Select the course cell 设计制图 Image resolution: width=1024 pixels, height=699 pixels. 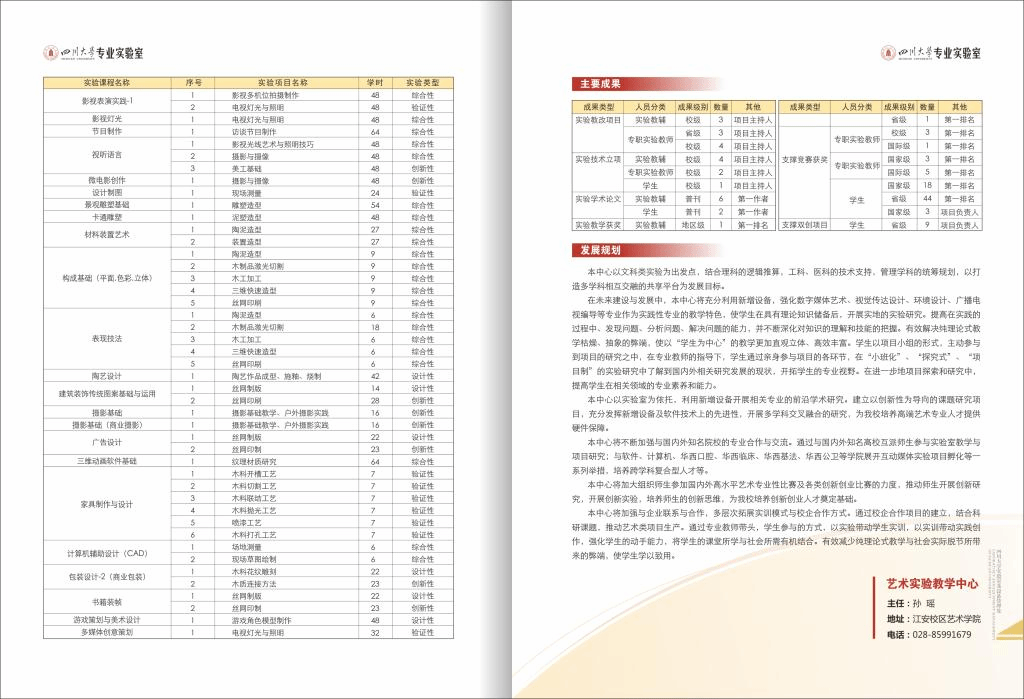coord(107,193)
